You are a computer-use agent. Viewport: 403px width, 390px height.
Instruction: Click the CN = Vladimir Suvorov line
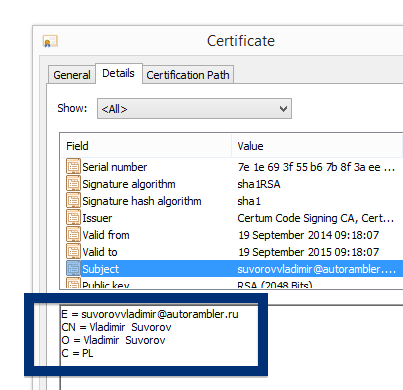click(116, 327)
